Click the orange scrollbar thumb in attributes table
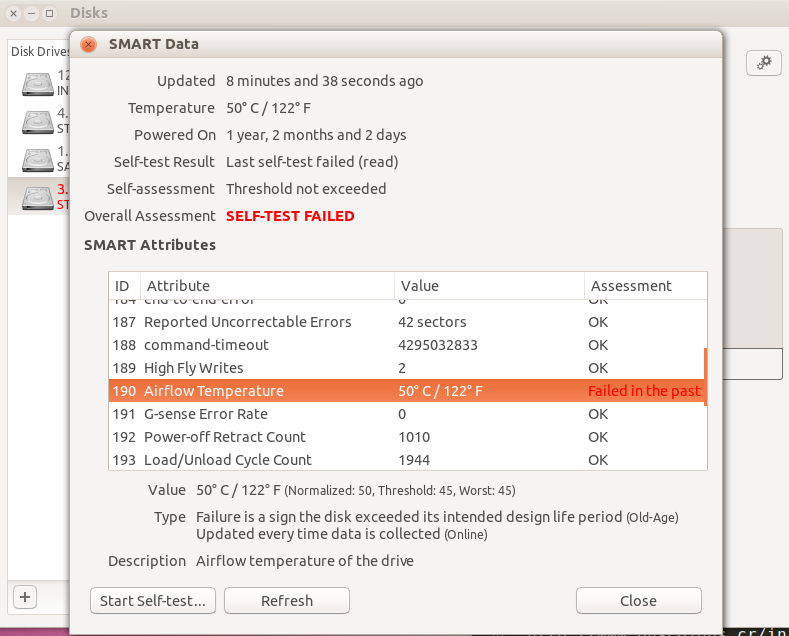 coord(705,377)
